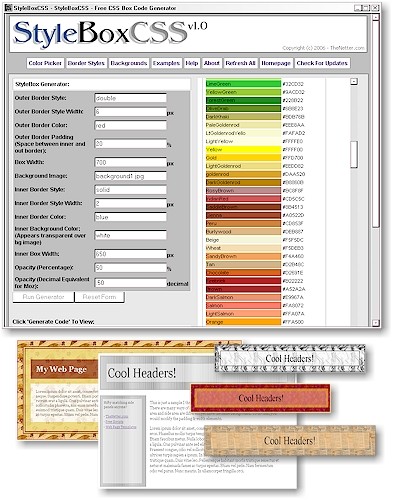Click the Opacity Decimal Equivalent field
This screenshot has width=393, height=500.
130,283
